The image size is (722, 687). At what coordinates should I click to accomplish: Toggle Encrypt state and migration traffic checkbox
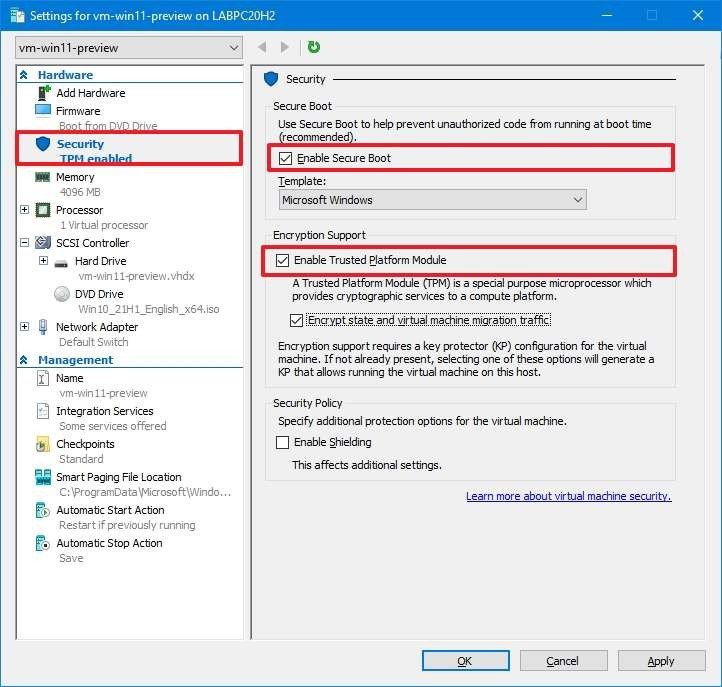(x=296, y=320)
